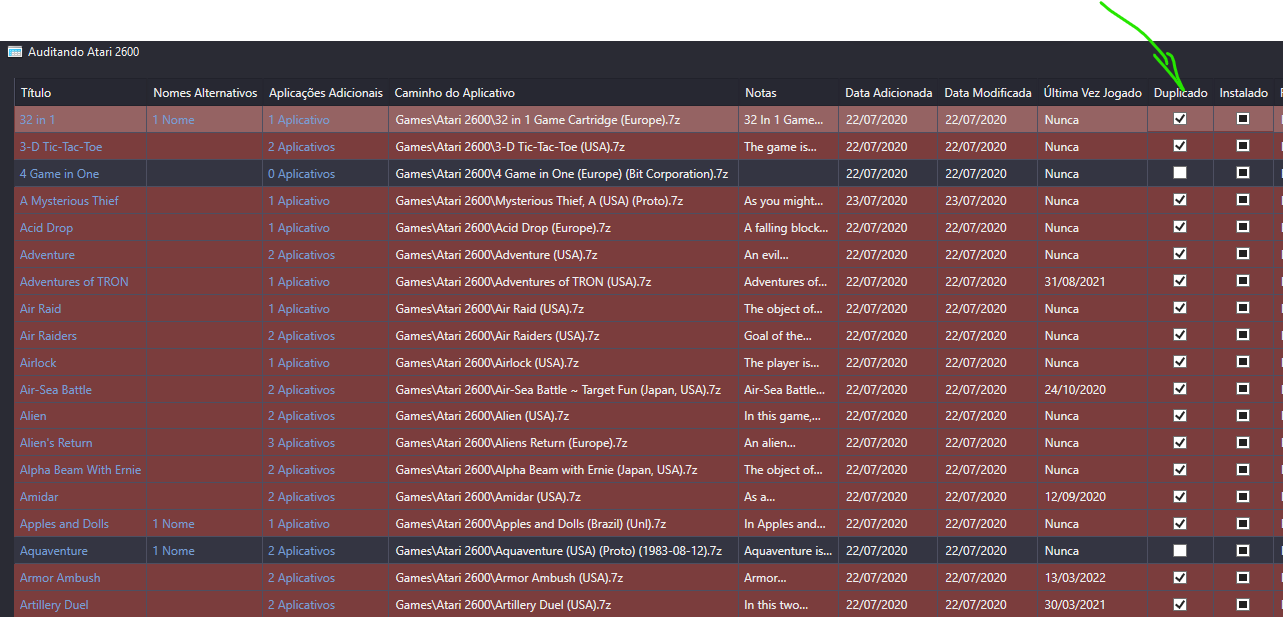Open the Aquaventure title link
Image resolution: width=1283 pixels, height=617 pixels.
(x=54, y=551)
